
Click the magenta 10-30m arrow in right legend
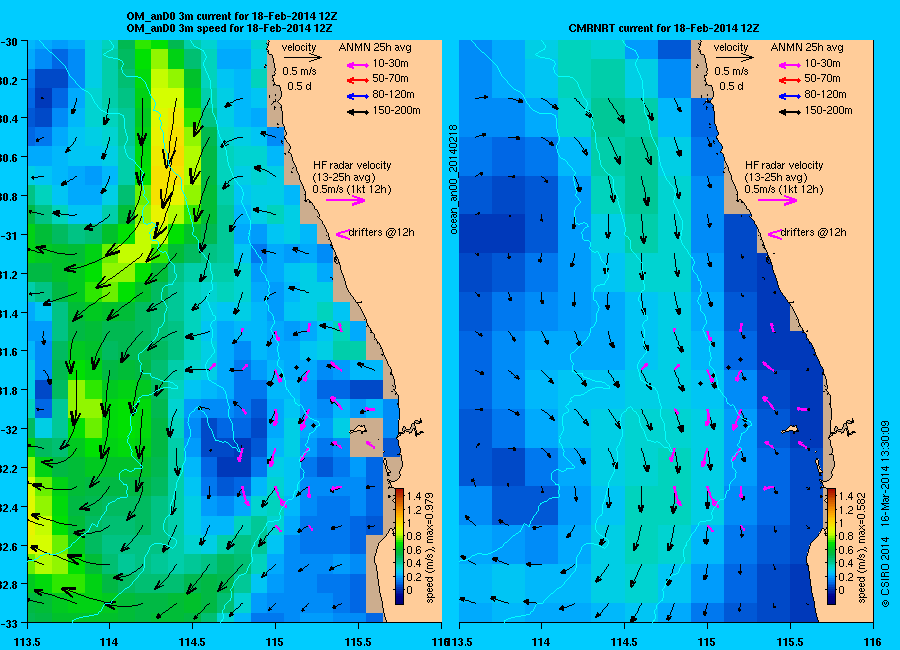(x=790, y=65)
